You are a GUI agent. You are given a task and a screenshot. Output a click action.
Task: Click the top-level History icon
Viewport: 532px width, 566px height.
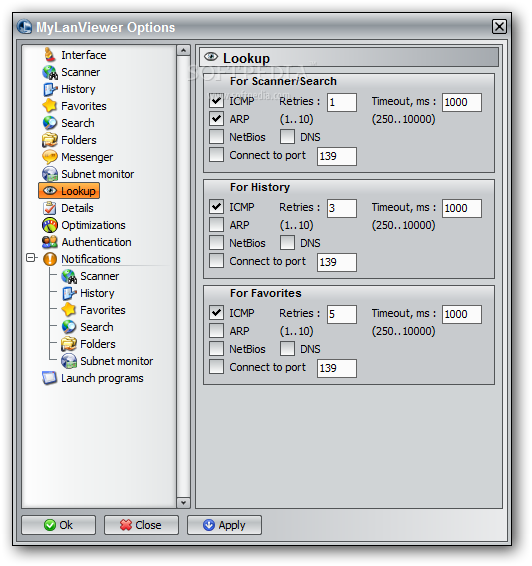click(50, 89)
